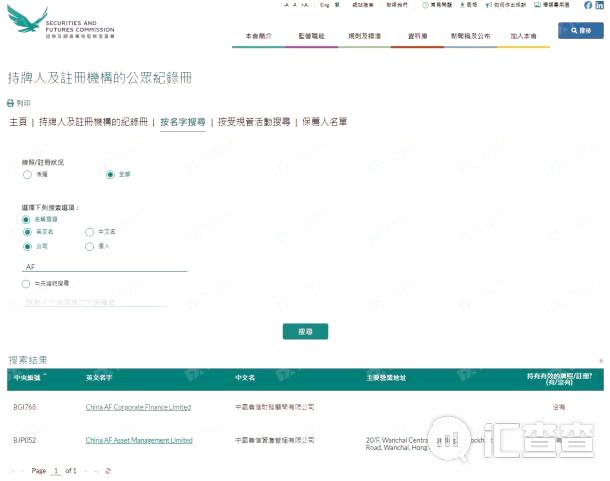Open the 聯絡我們 contact link
This screenshot has height=481, width=610.
point(397,5)
